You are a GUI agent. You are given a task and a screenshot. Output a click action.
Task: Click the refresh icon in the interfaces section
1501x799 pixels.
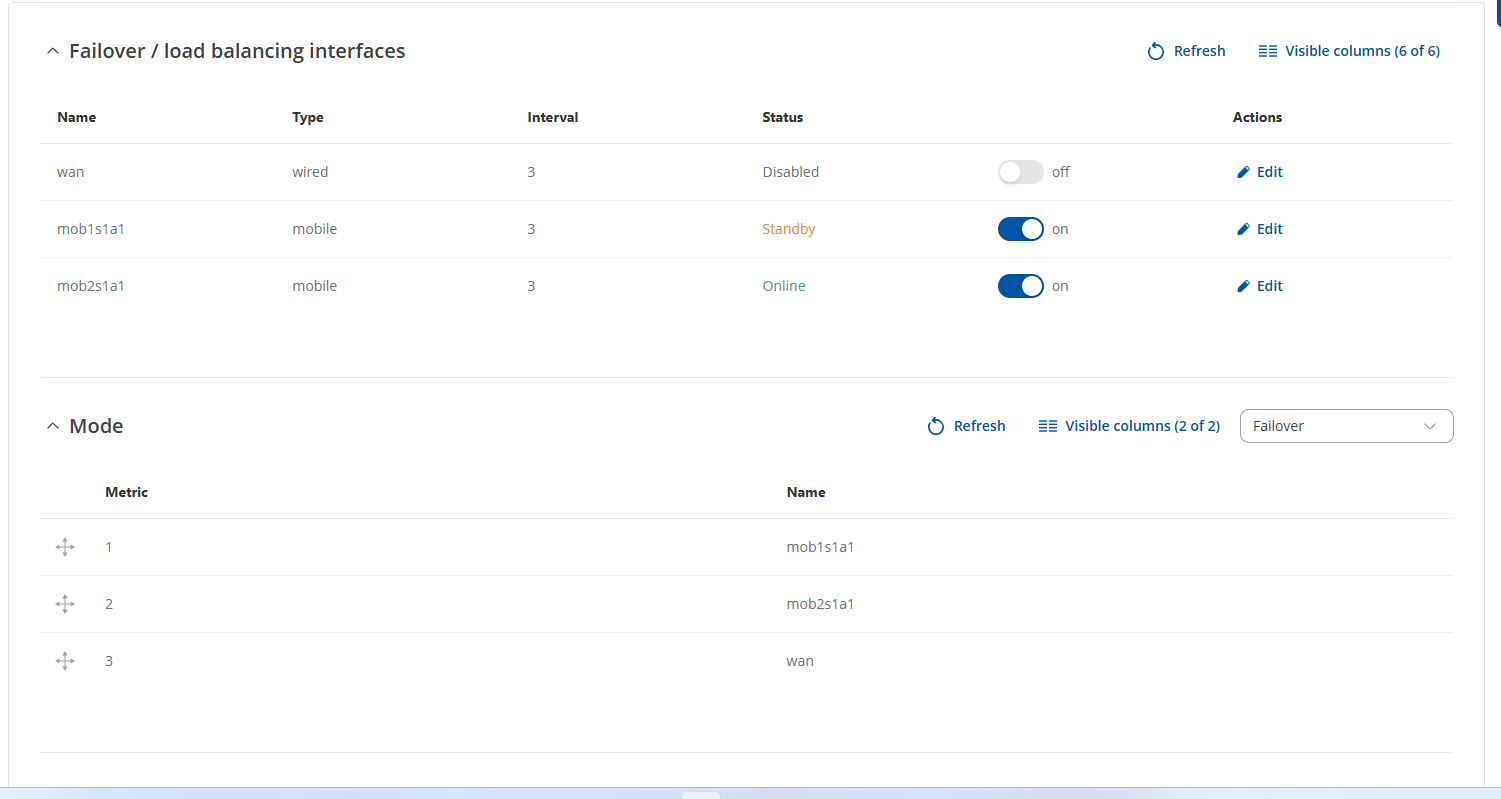click(1156, 51)
